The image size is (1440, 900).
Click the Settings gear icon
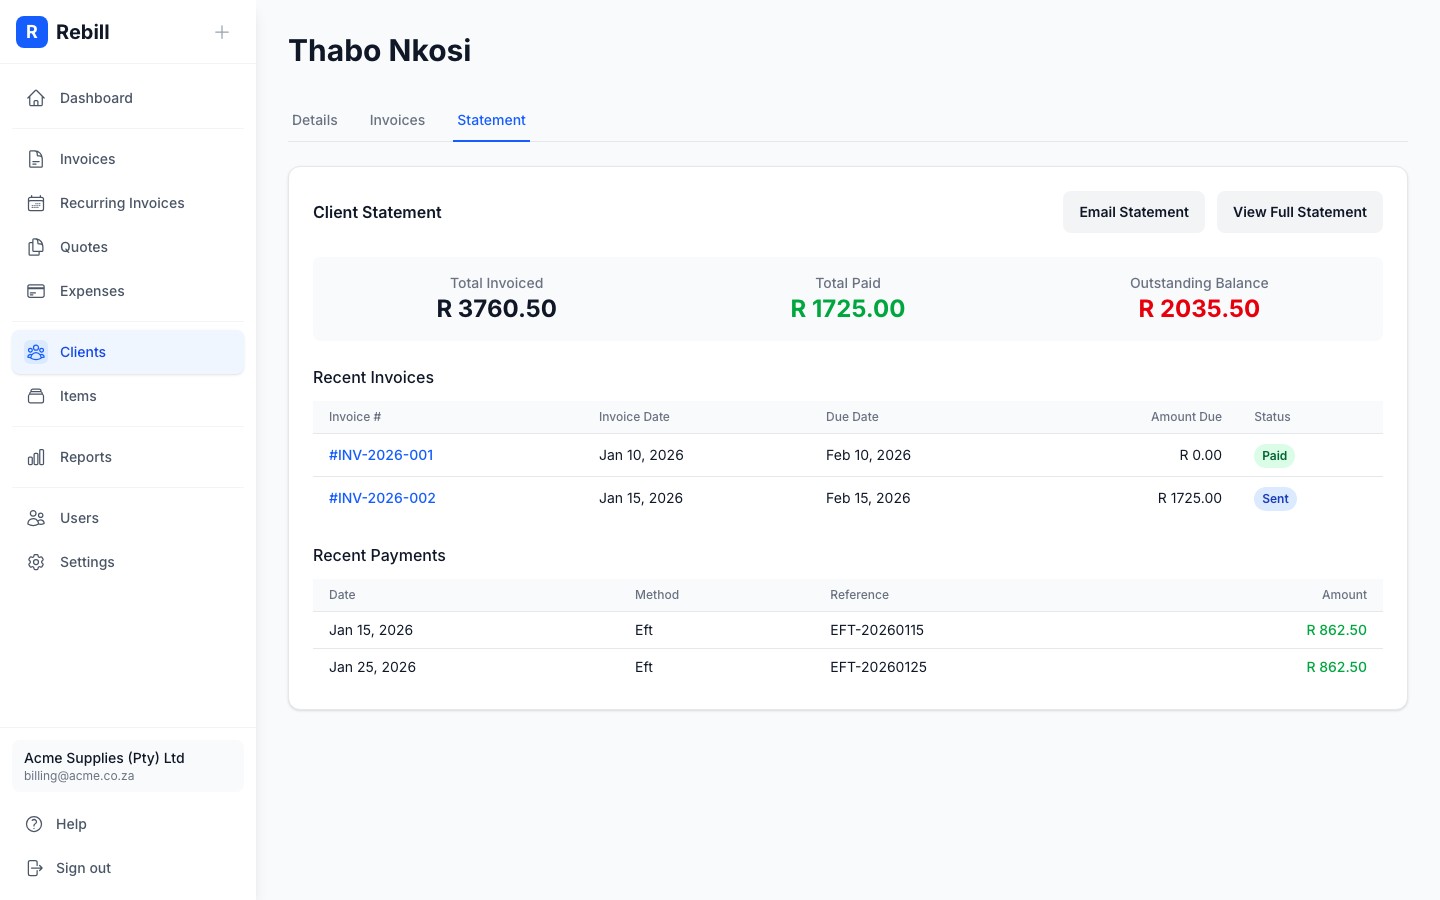(x=36, y=562)
